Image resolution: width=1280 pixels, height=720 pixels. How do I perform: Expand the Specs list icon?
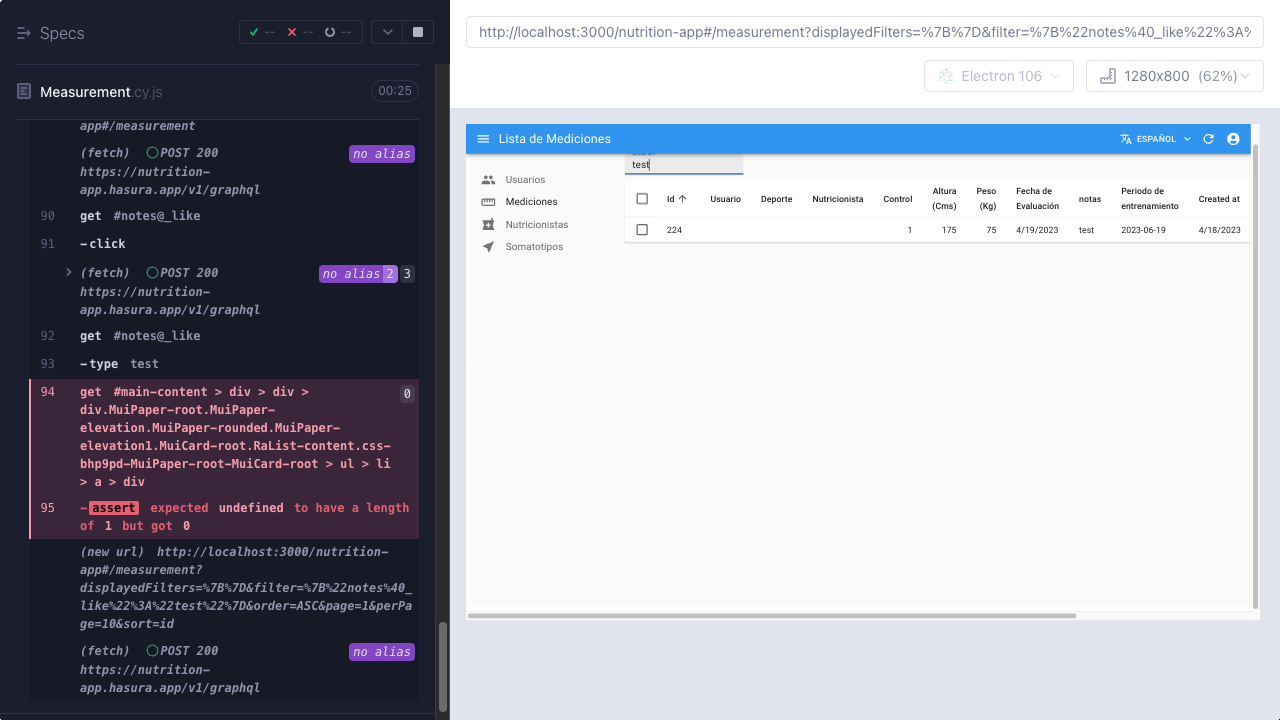[x=24, y=33]
